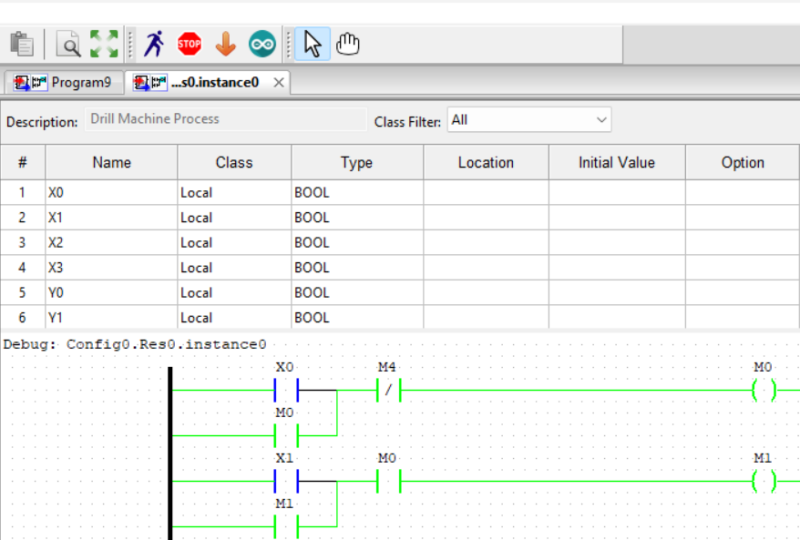The width and height of the screenshot is (800, 540).
Task: Select variable name X1 cell
Action: click(112, 217)
